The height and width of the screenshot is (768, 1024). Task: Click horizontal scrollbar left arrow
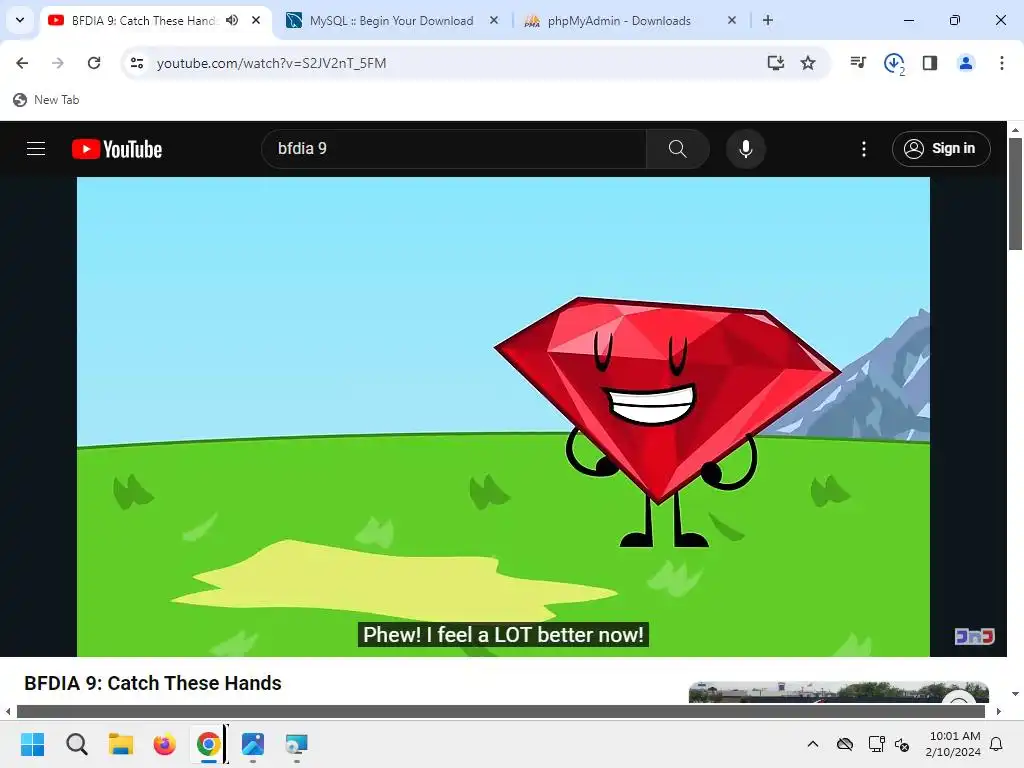coord(8,711)
